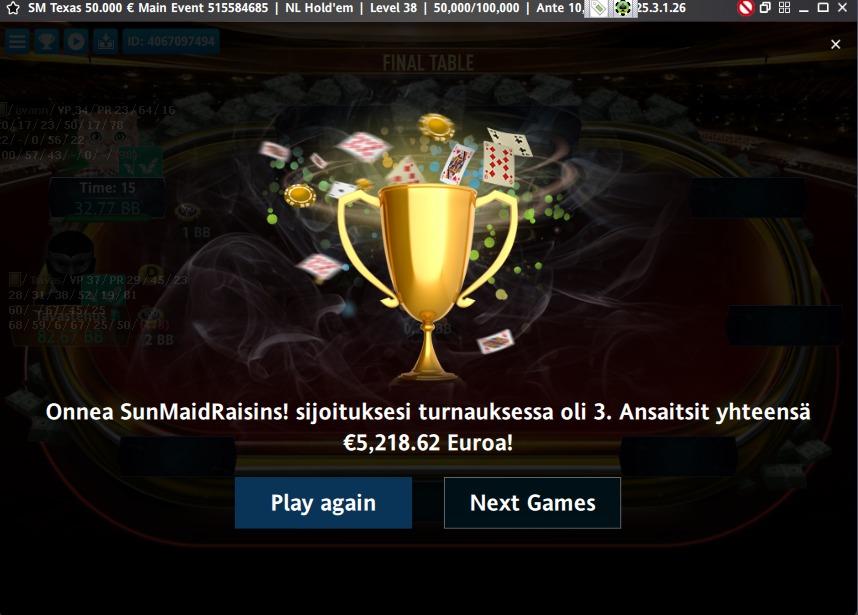Click the congratulations SunMaidRaisins message text

point(428,427)
